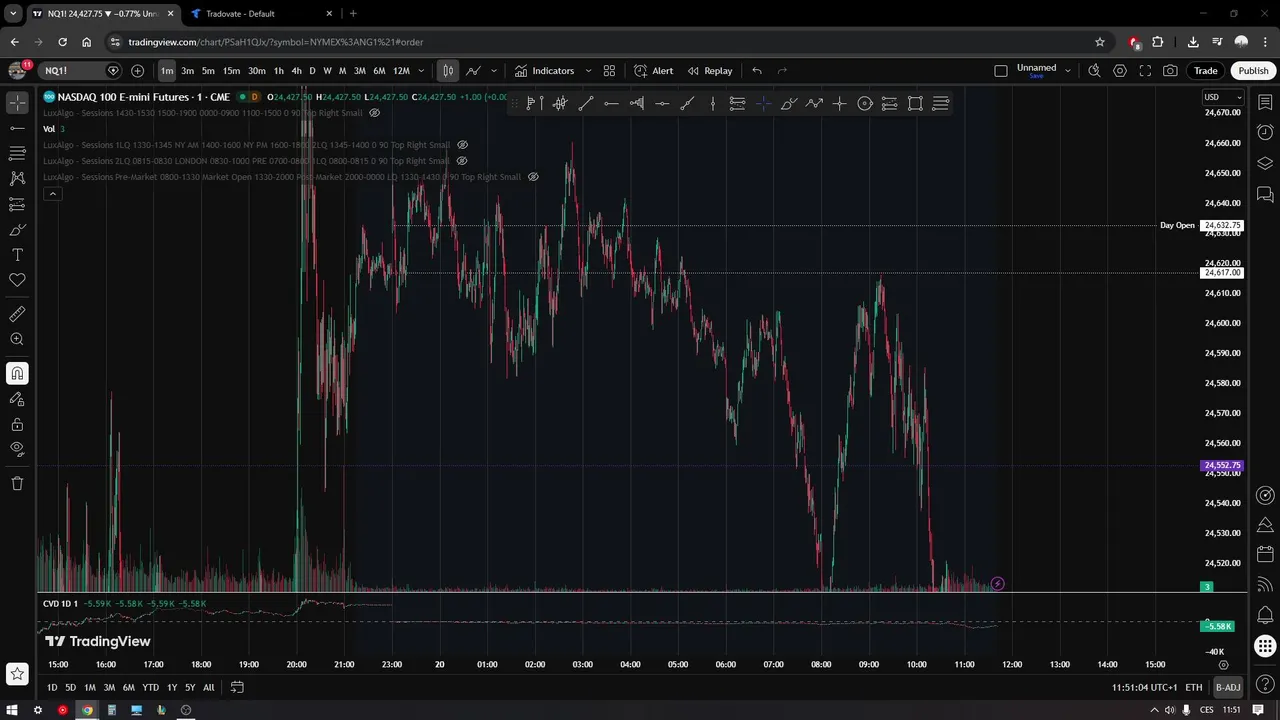Click the trash Remove objects icon
Image resolution: width=1280 pixels, height=720 pixels.
click(x=17, y=483)
